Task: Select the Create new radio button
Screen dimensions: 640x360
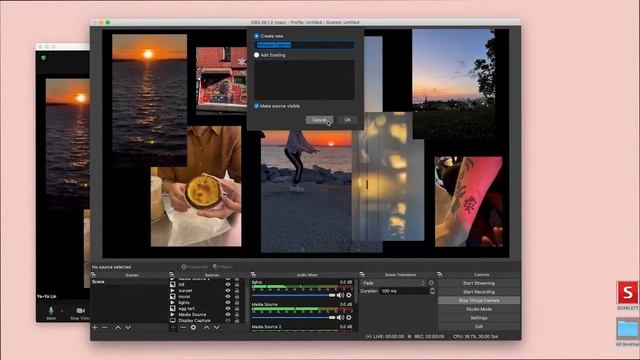Action: tap(256, 36)
